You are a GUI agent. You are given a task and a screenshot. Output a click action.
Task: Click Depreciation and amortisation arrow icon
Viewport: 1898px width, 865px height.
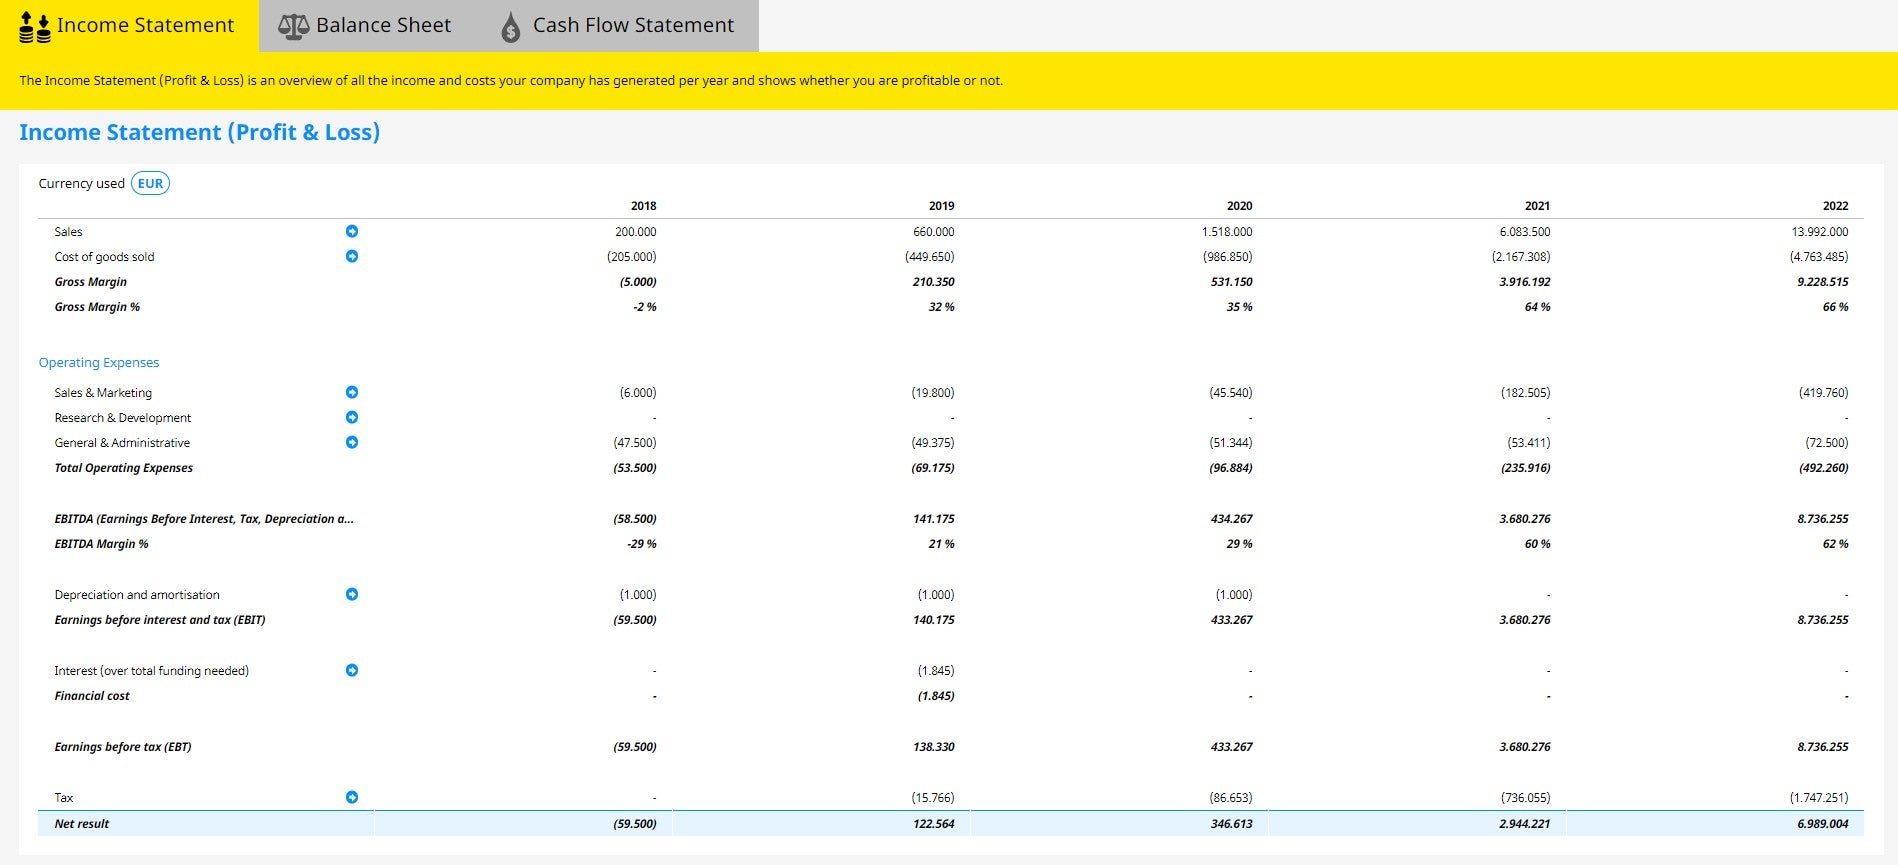pos(352,594)
